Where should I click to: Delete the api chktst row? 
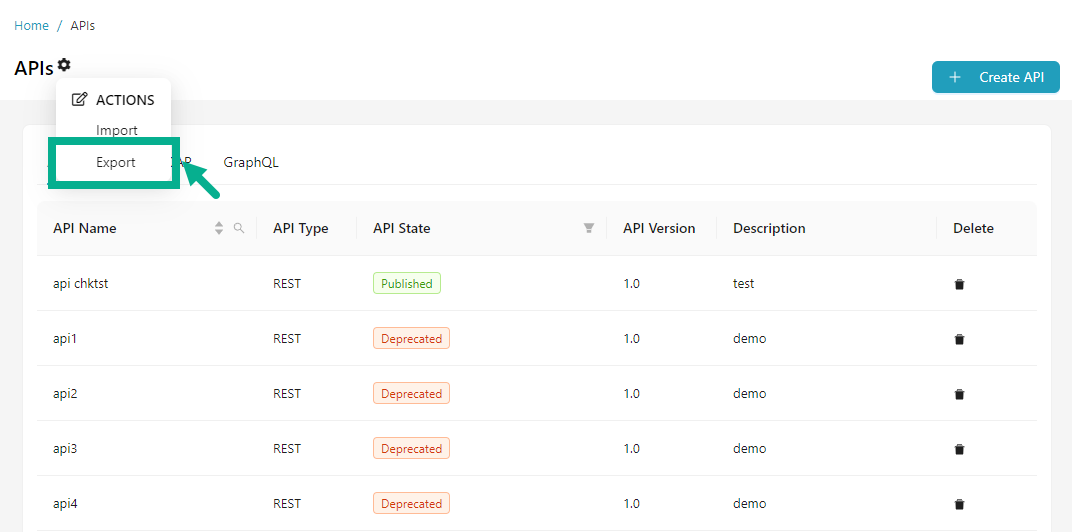point(959,284)
